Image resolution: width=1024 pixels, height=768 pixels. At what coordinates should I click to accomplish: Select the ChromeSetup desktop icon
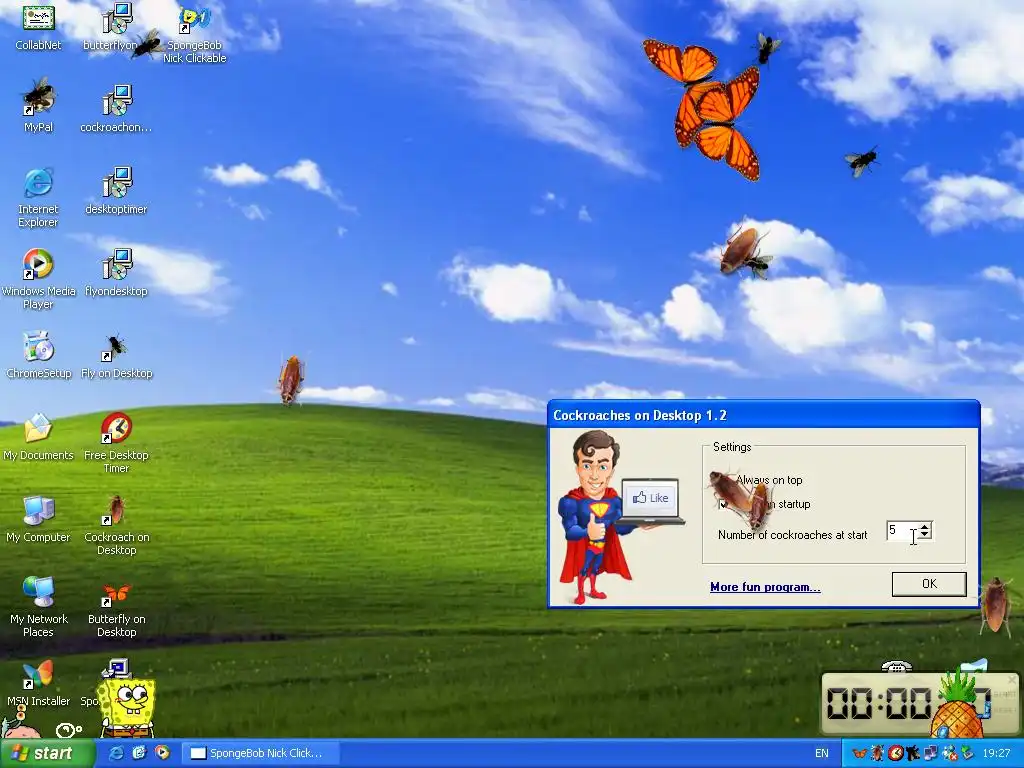39,355
